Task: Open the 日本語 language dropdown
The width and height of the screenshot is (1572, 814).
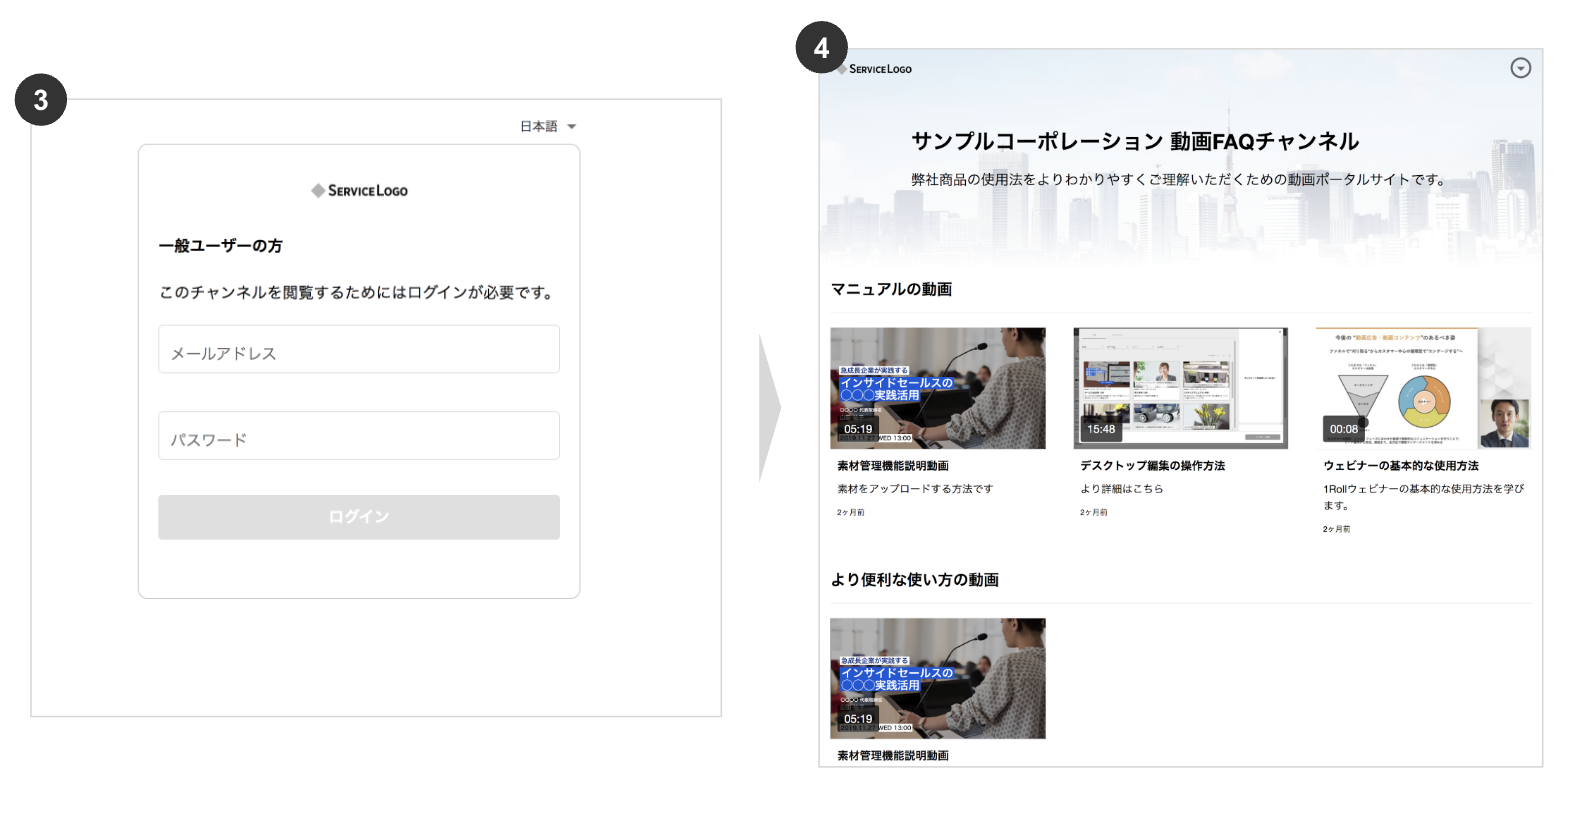Action: click(x=548, y=127)
